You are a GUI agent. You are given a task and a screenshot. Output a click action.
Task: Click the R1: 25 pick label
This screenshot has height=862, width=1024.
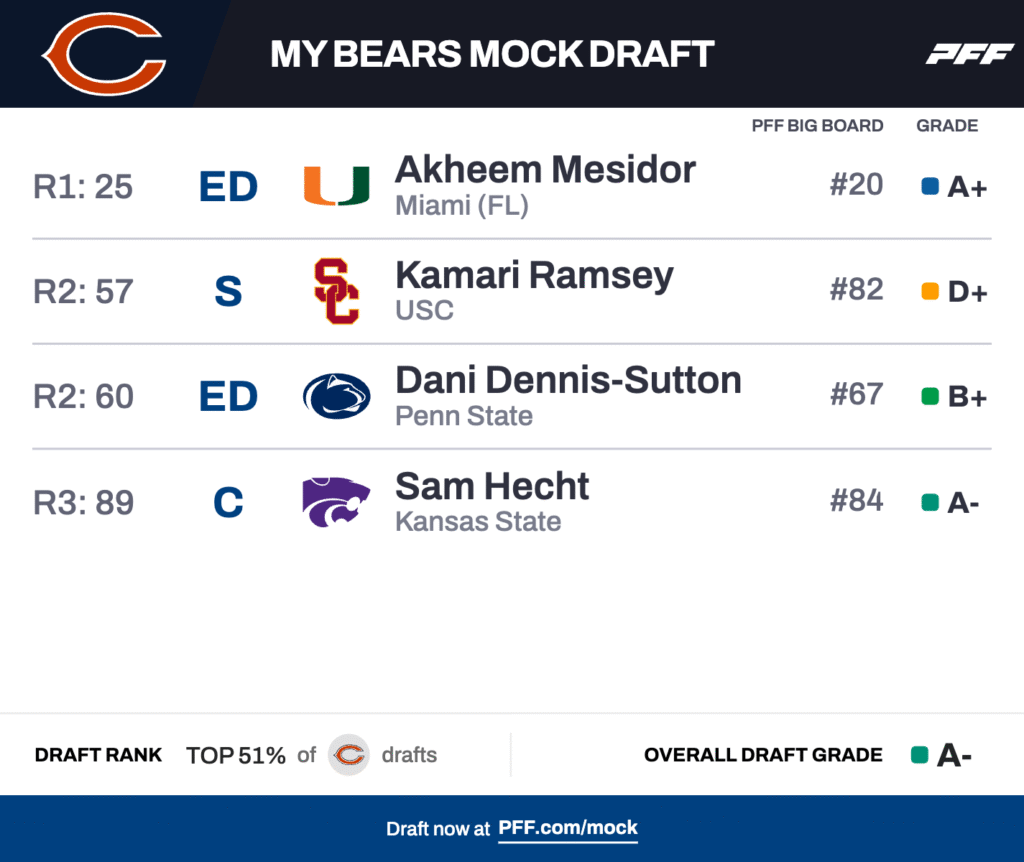[x=83, y=187]
